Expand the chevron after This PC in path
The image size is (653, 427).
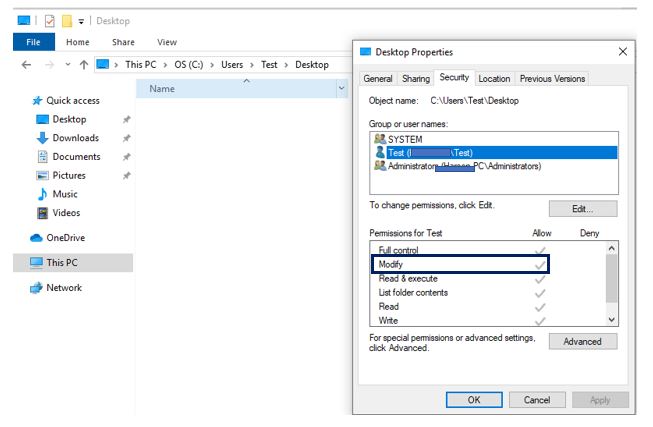pos(165,65)
